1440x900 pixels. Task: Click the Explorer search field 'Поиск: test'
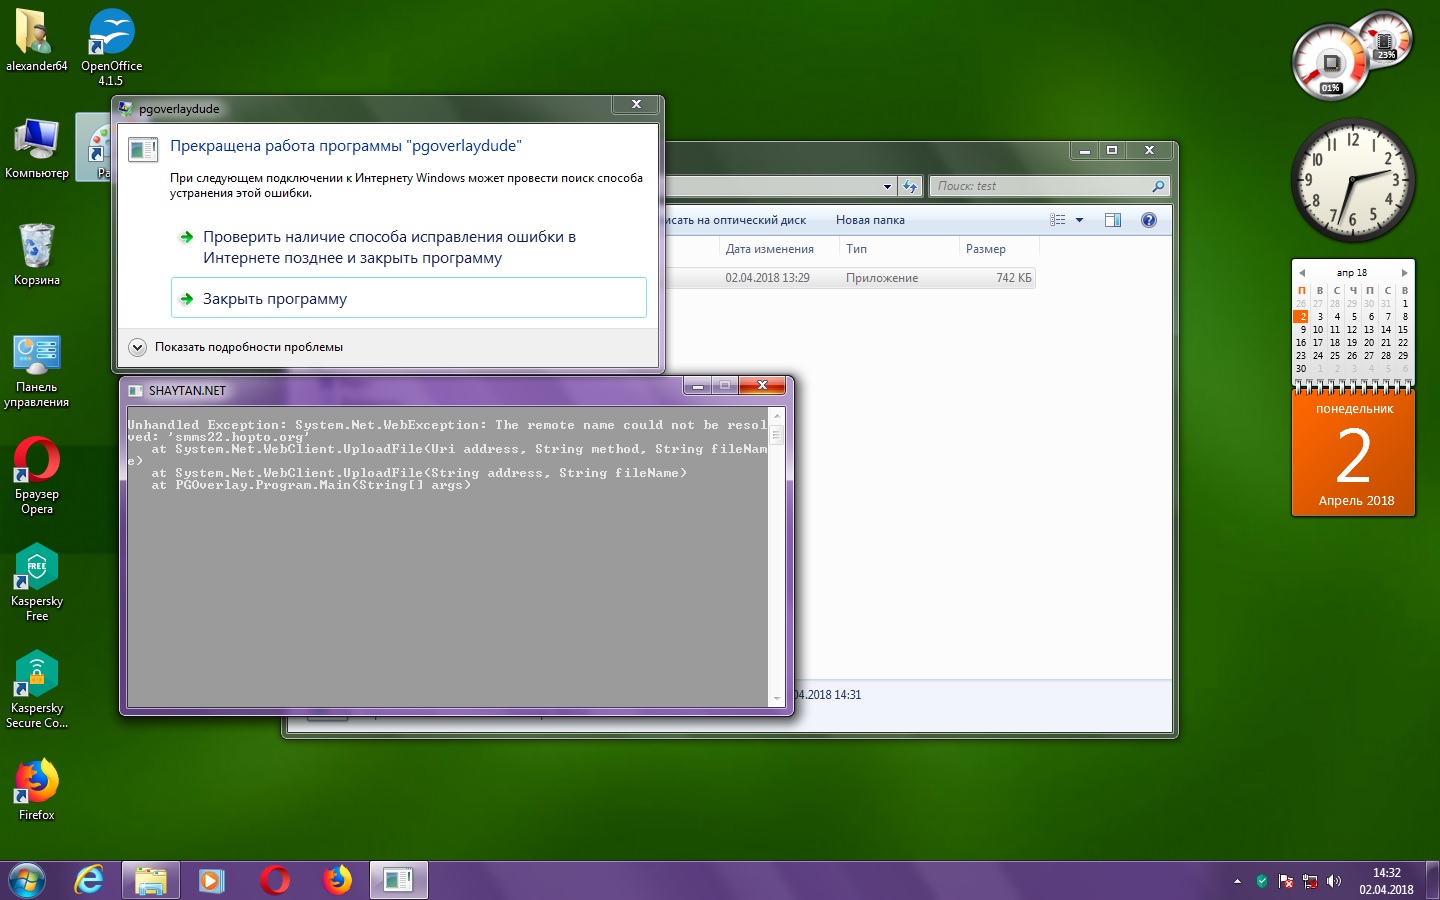1040,186
